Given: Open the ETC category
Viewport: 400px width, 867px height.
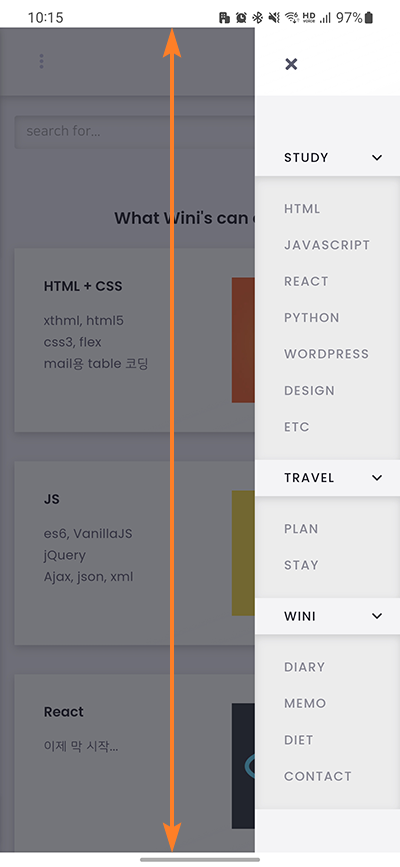Looking at the screenshot, I should pos(297,427).
